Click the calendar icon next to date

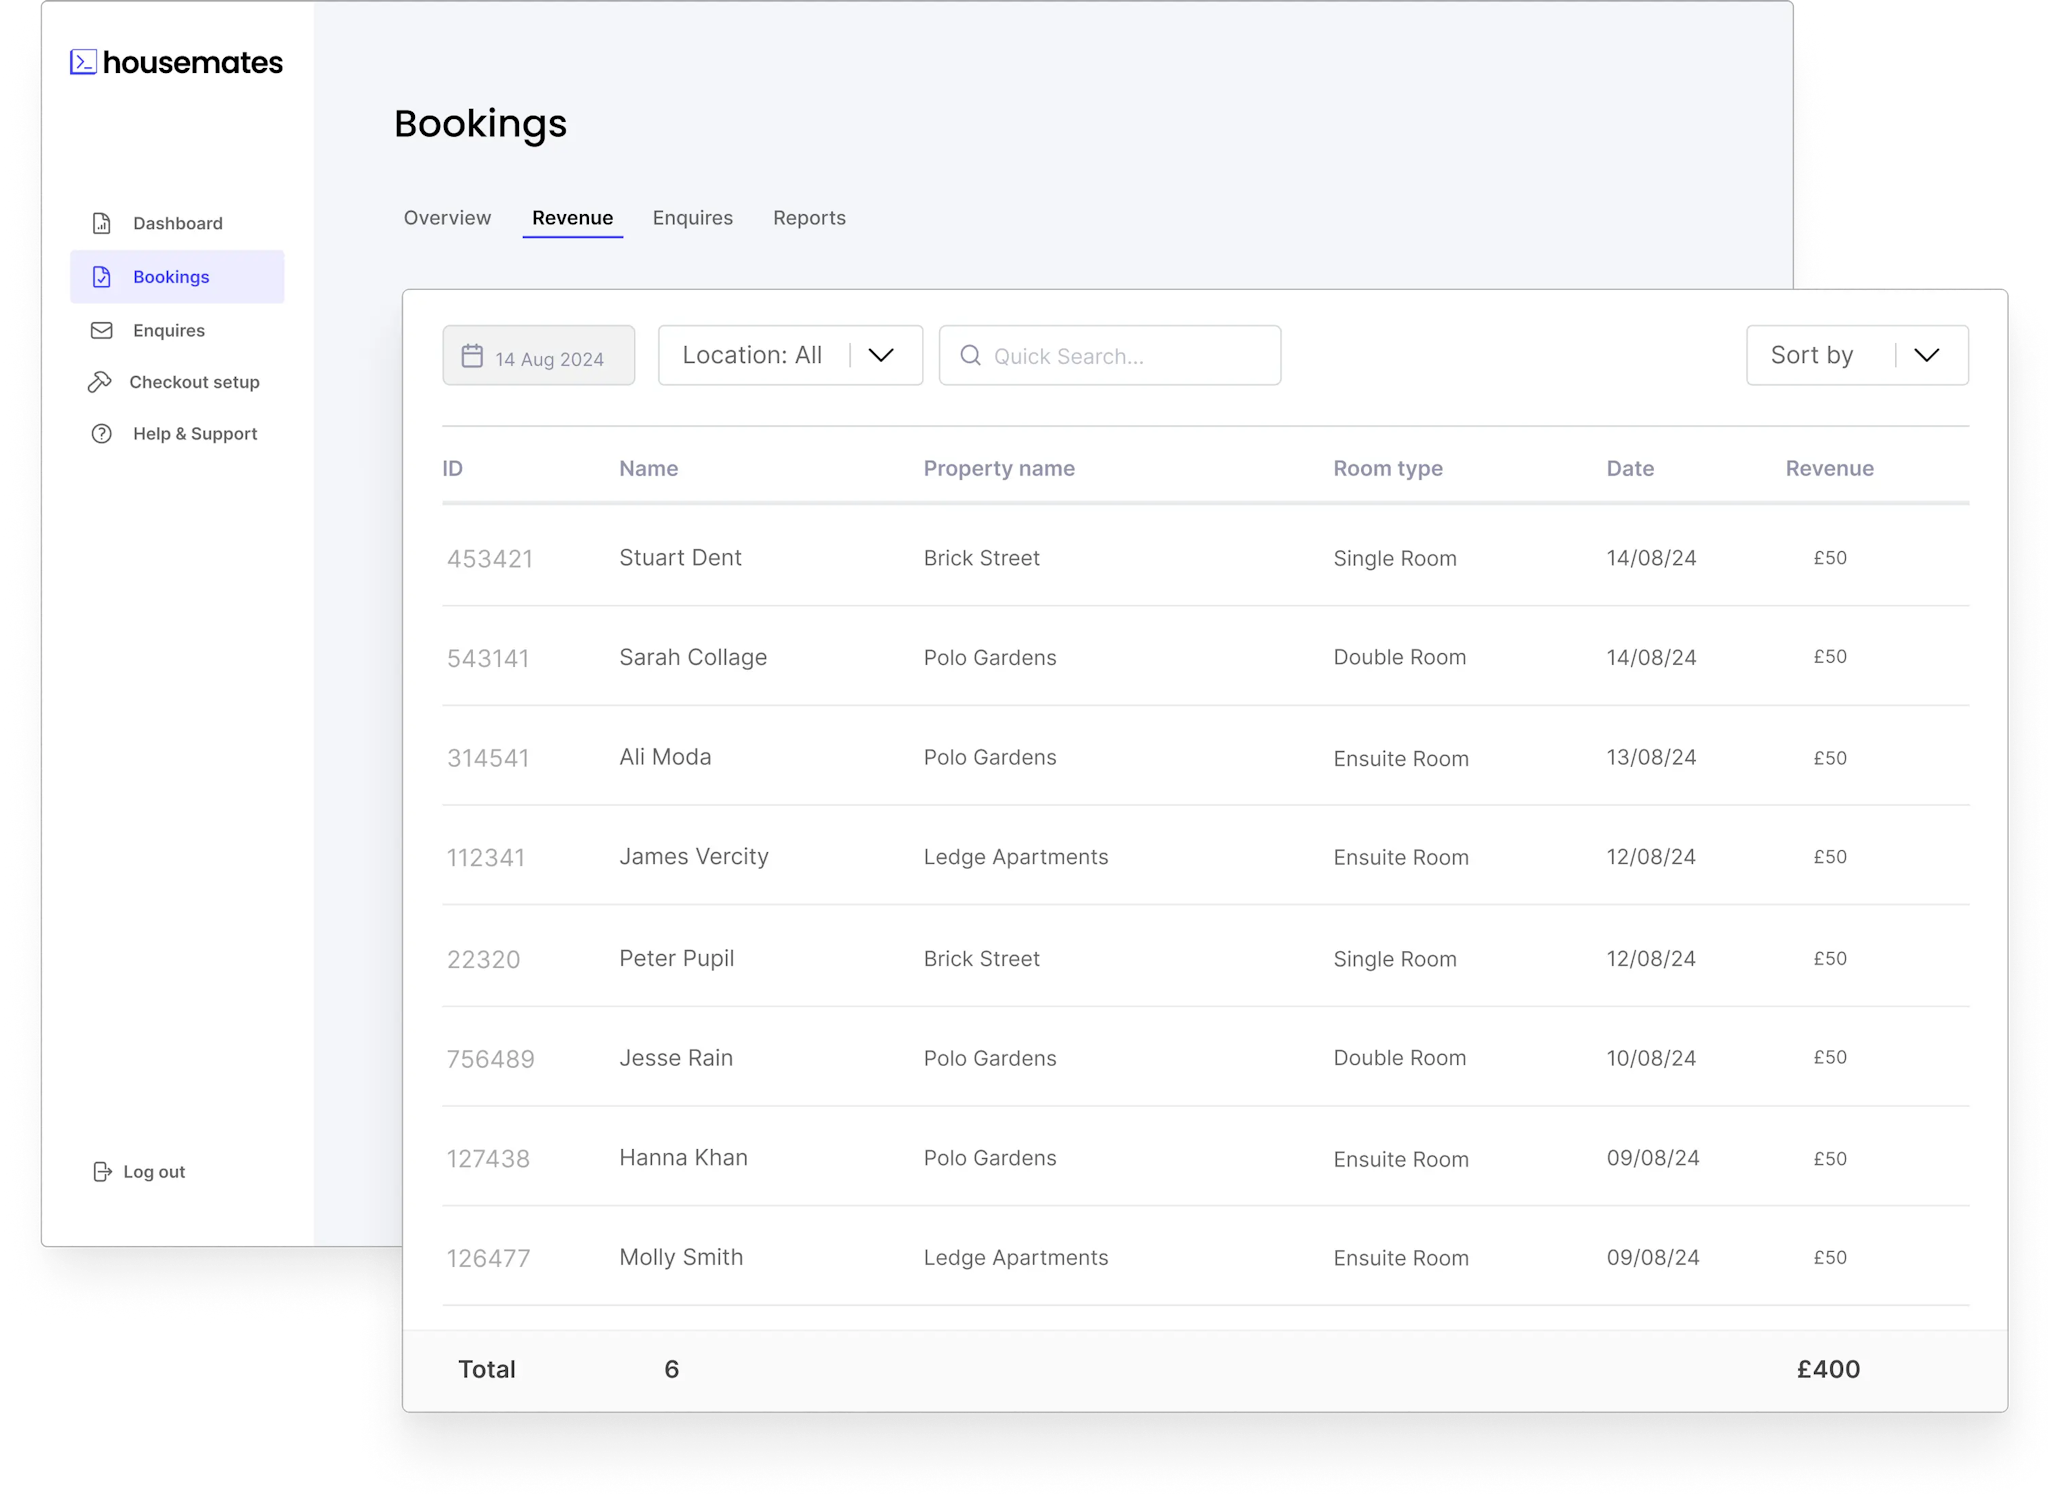point(472,356)
